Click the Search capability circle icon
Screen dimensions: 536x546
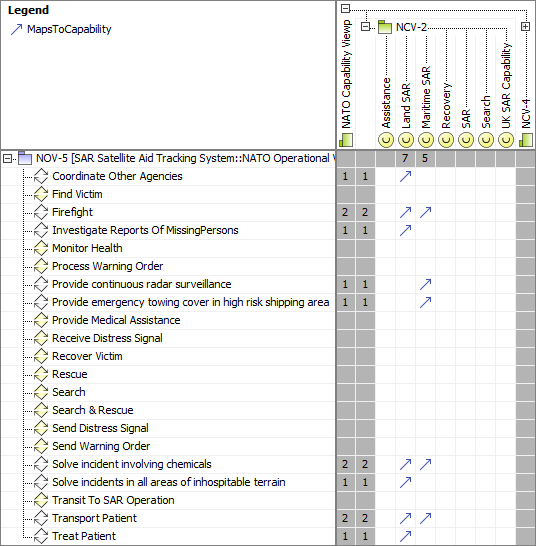[486, 140]
